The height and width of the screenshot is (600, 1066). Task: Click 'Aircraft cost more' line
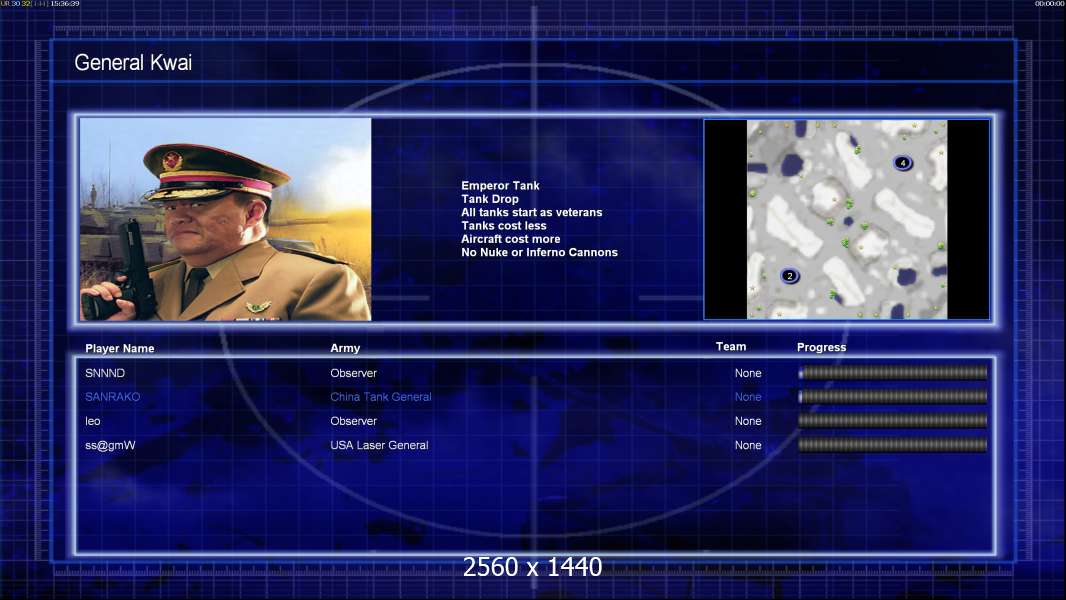tap(511, 239)
